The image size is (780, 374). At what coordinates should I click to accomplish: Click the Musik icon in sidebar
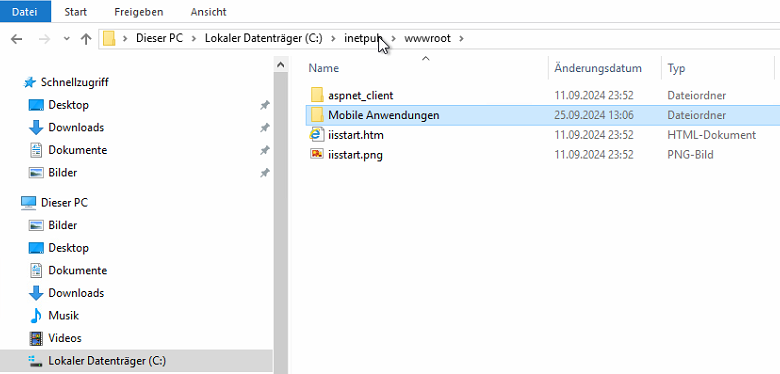(x=36, y=315)
